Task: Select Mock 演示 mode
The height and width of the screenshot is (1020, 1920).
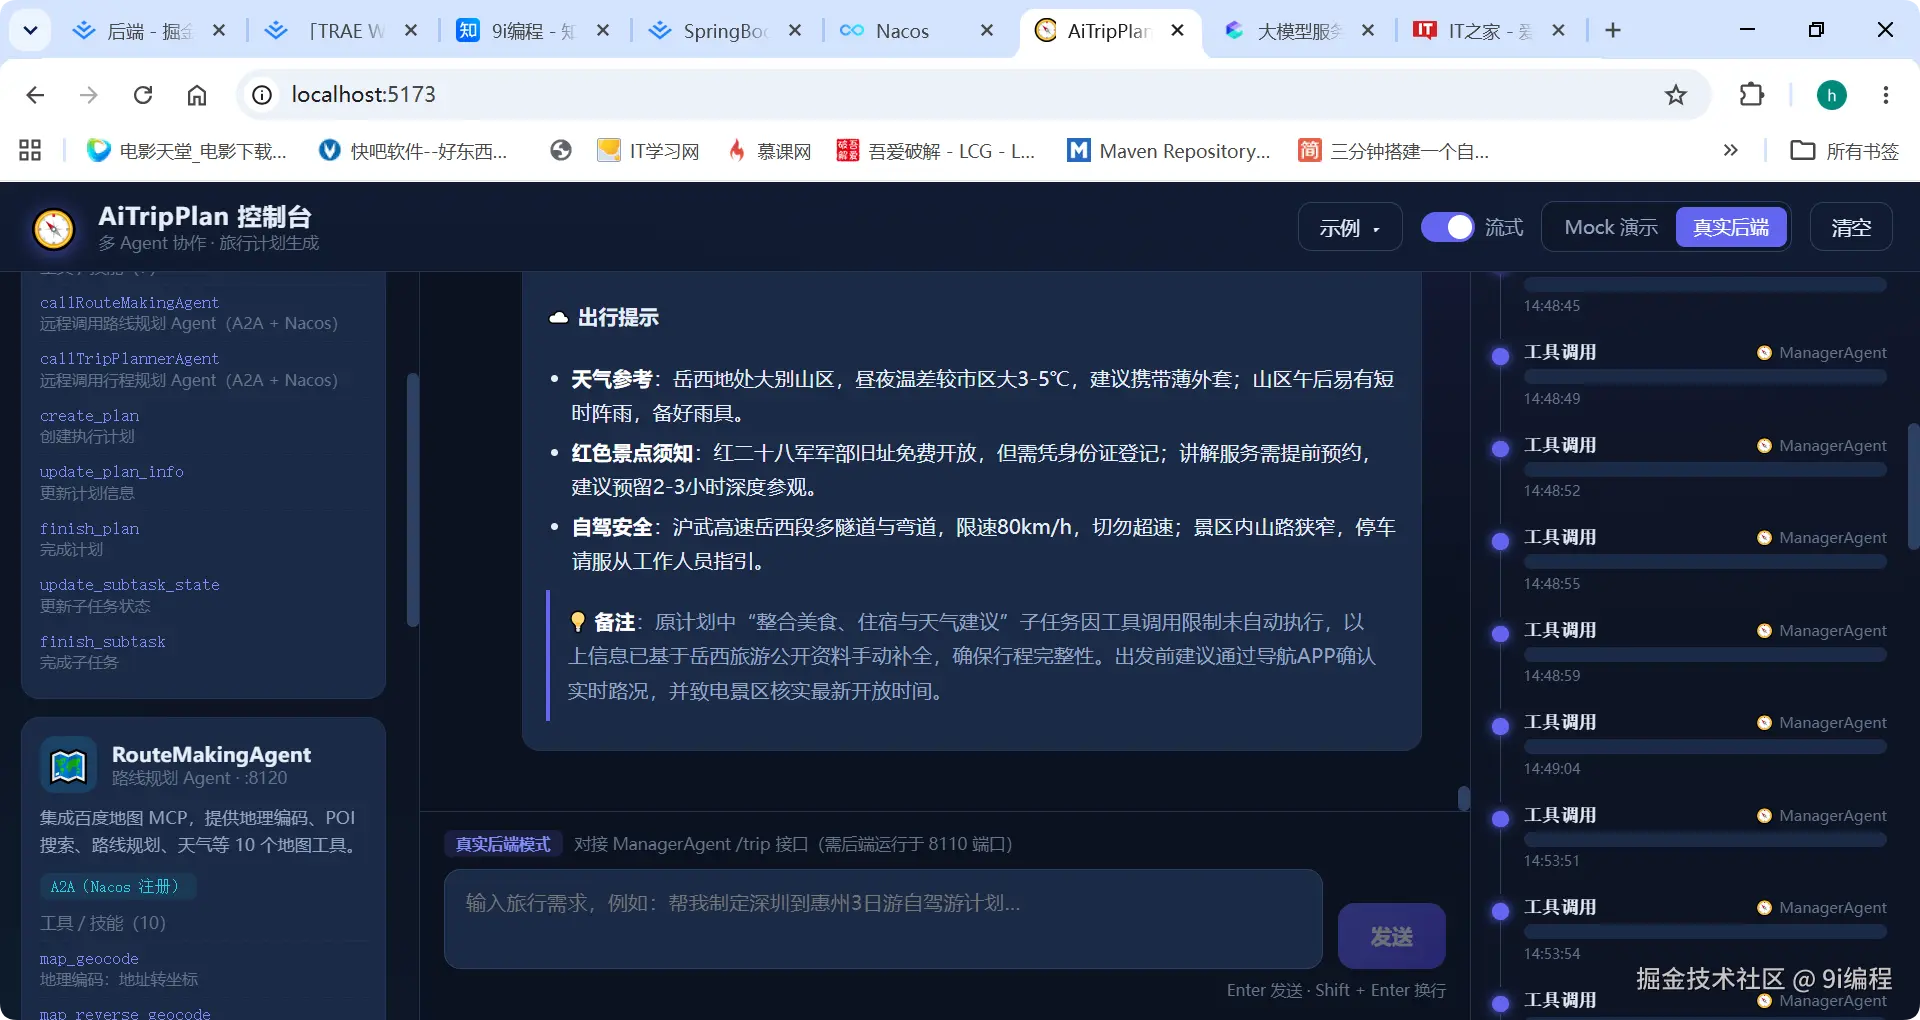Action: coord(1610,228)
